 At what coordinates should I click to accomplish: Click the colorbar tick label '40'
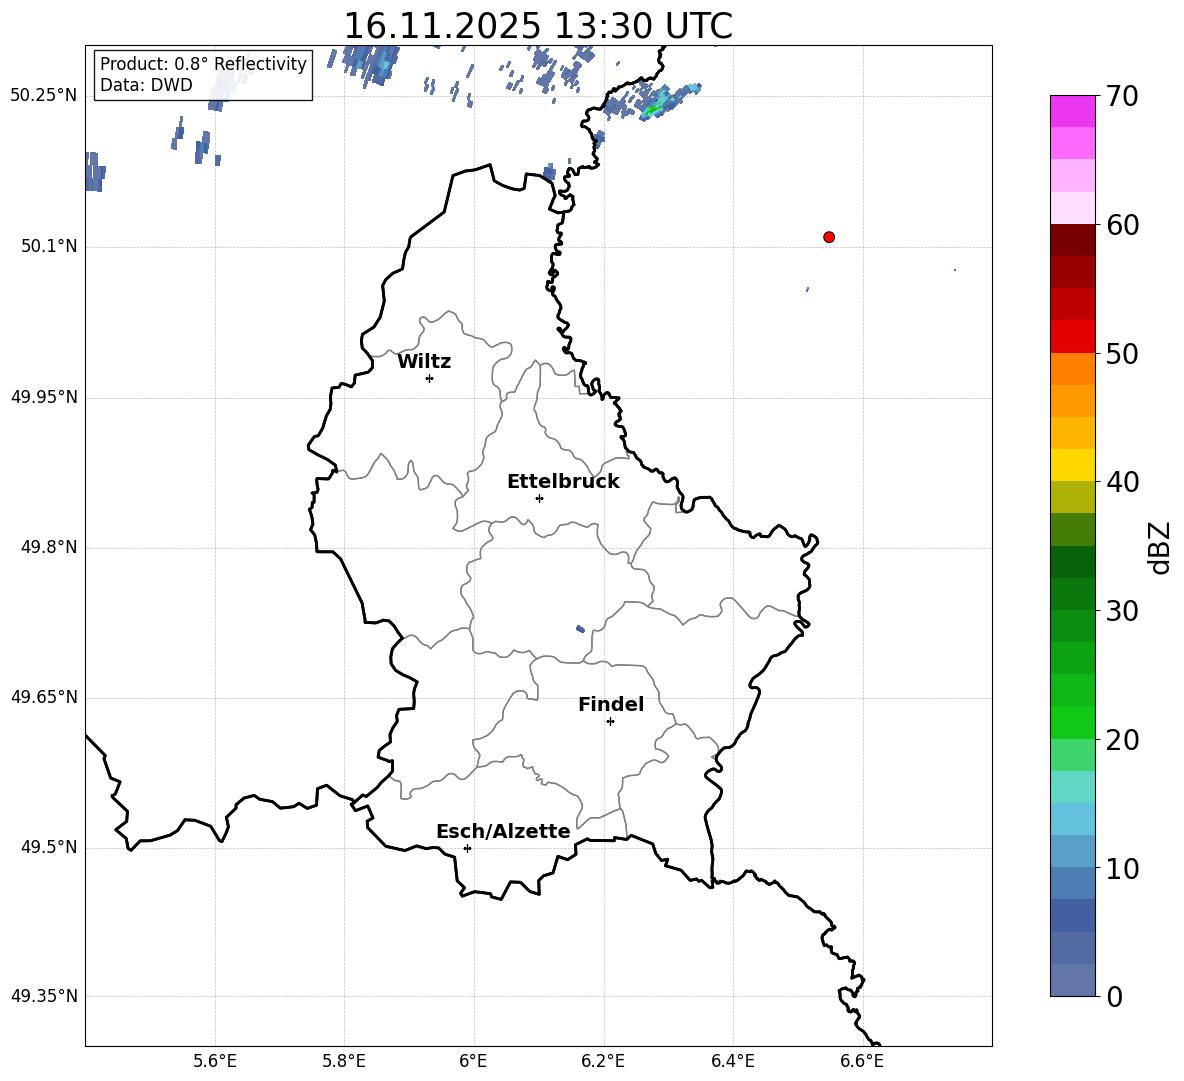(1122, 482)
